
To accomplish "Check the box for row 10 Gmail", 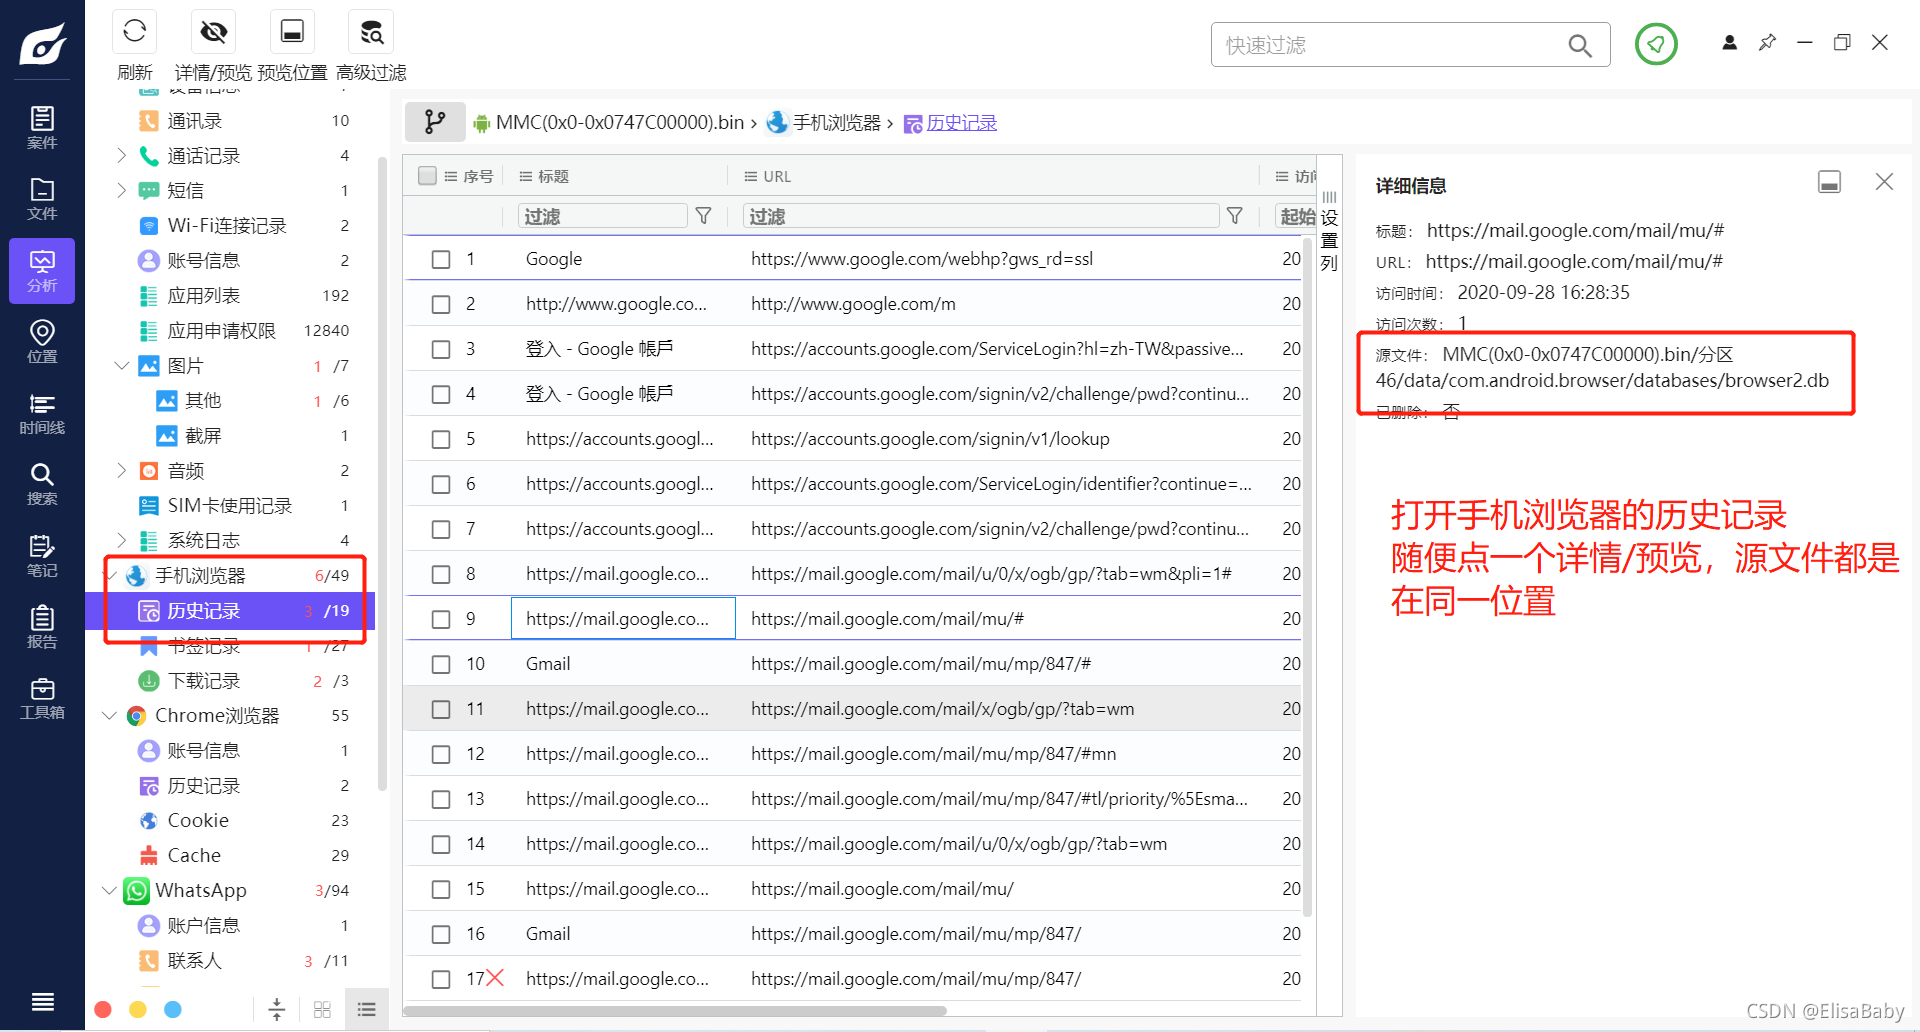I will pyautogui.click(x=441, y=664).
